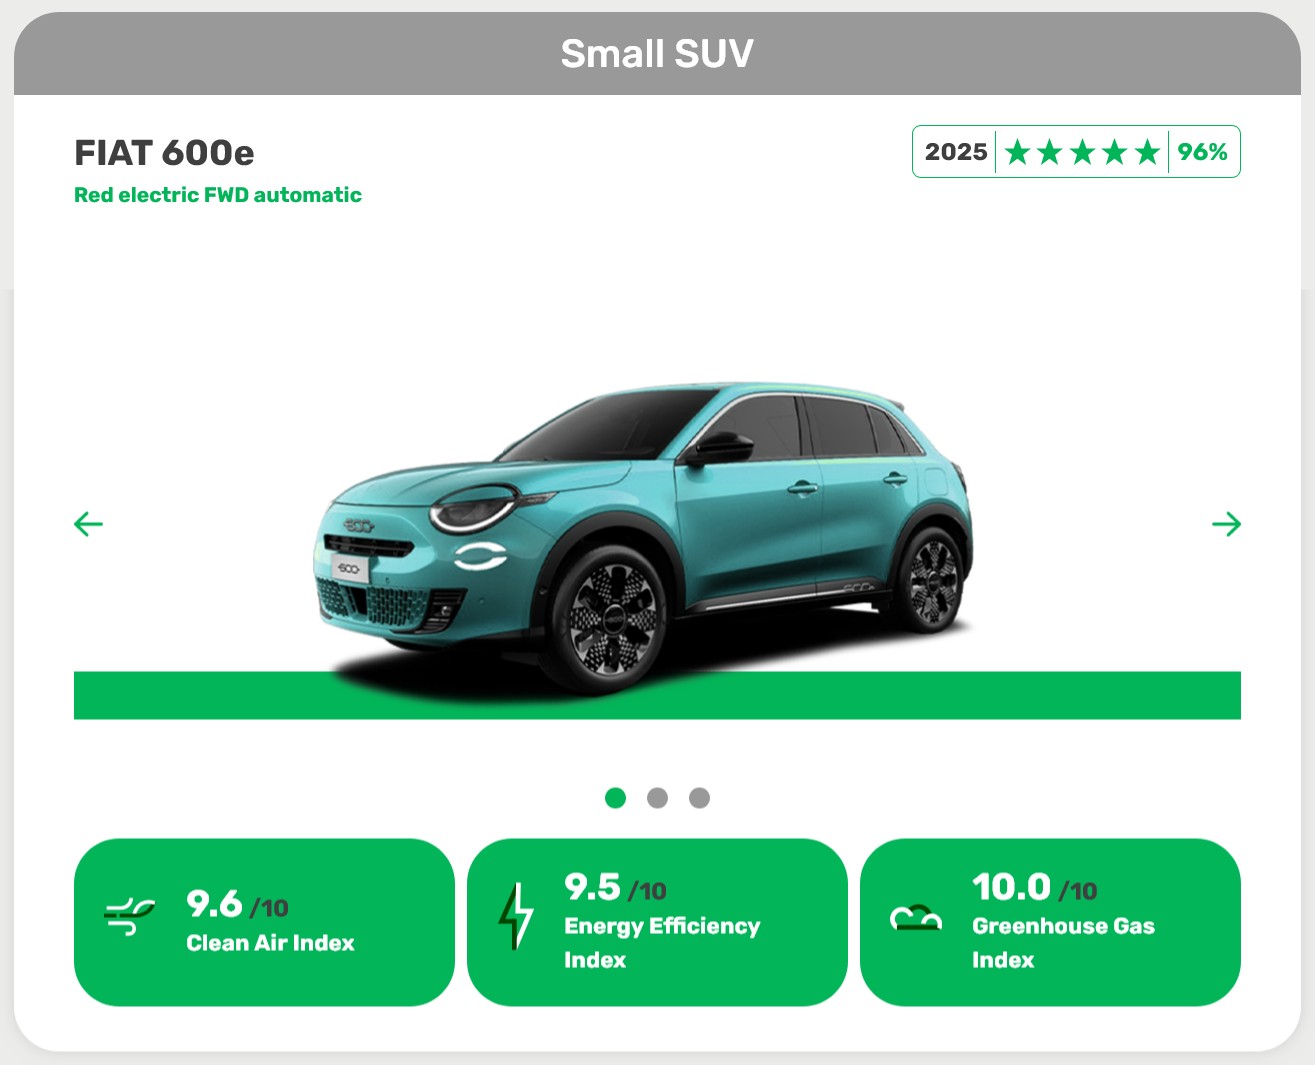Open the Greenhouse Gas Index 10.0 card

pos(1050,922)
